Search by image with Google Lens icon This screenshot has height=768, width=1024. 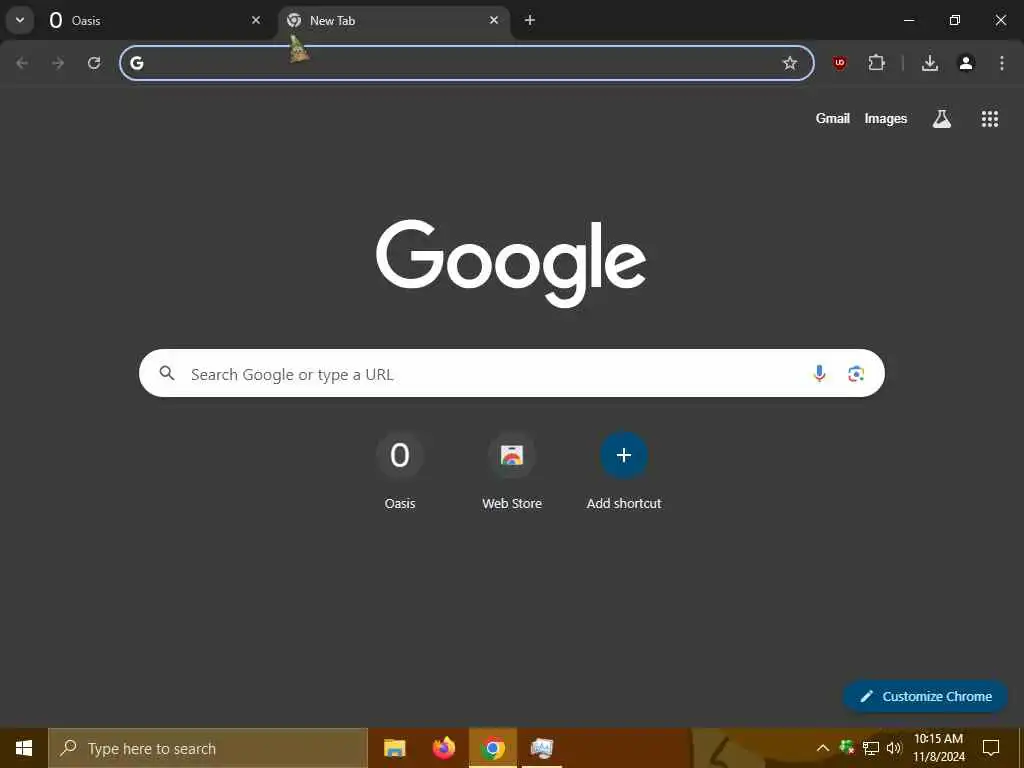856,373
